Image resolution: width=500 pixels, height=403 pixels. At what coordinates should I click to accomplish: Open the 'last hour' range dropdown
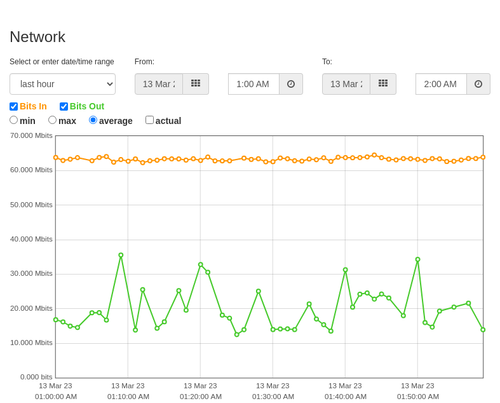63,84
